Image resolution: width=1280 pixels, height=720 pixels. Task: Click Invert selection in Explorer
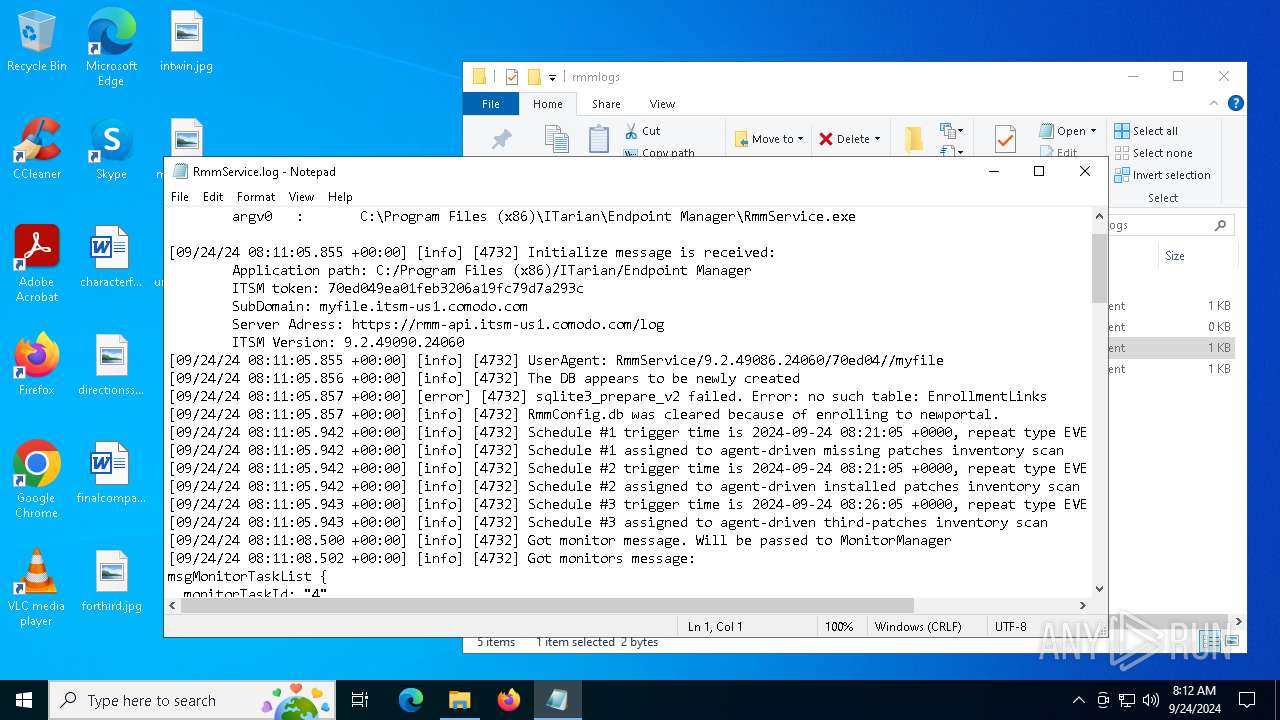[1162, 175]
